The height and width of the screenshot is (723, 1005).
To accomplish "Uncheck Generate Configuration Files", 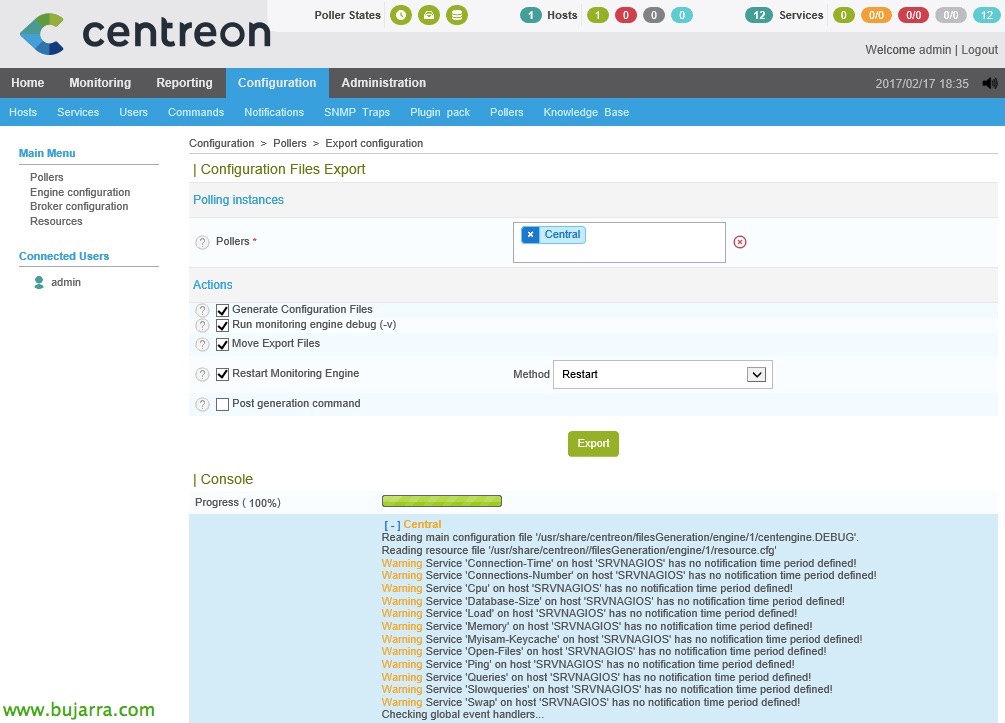I will (x=223, y=310).
